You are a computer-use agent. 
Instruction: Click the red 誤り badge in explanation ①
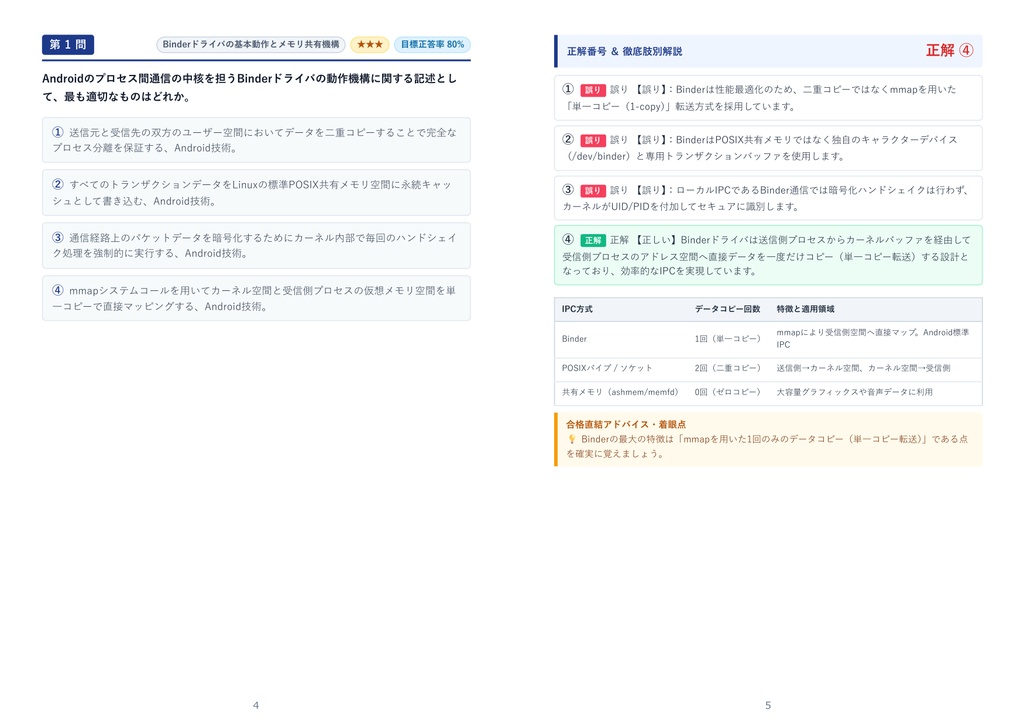592,90
